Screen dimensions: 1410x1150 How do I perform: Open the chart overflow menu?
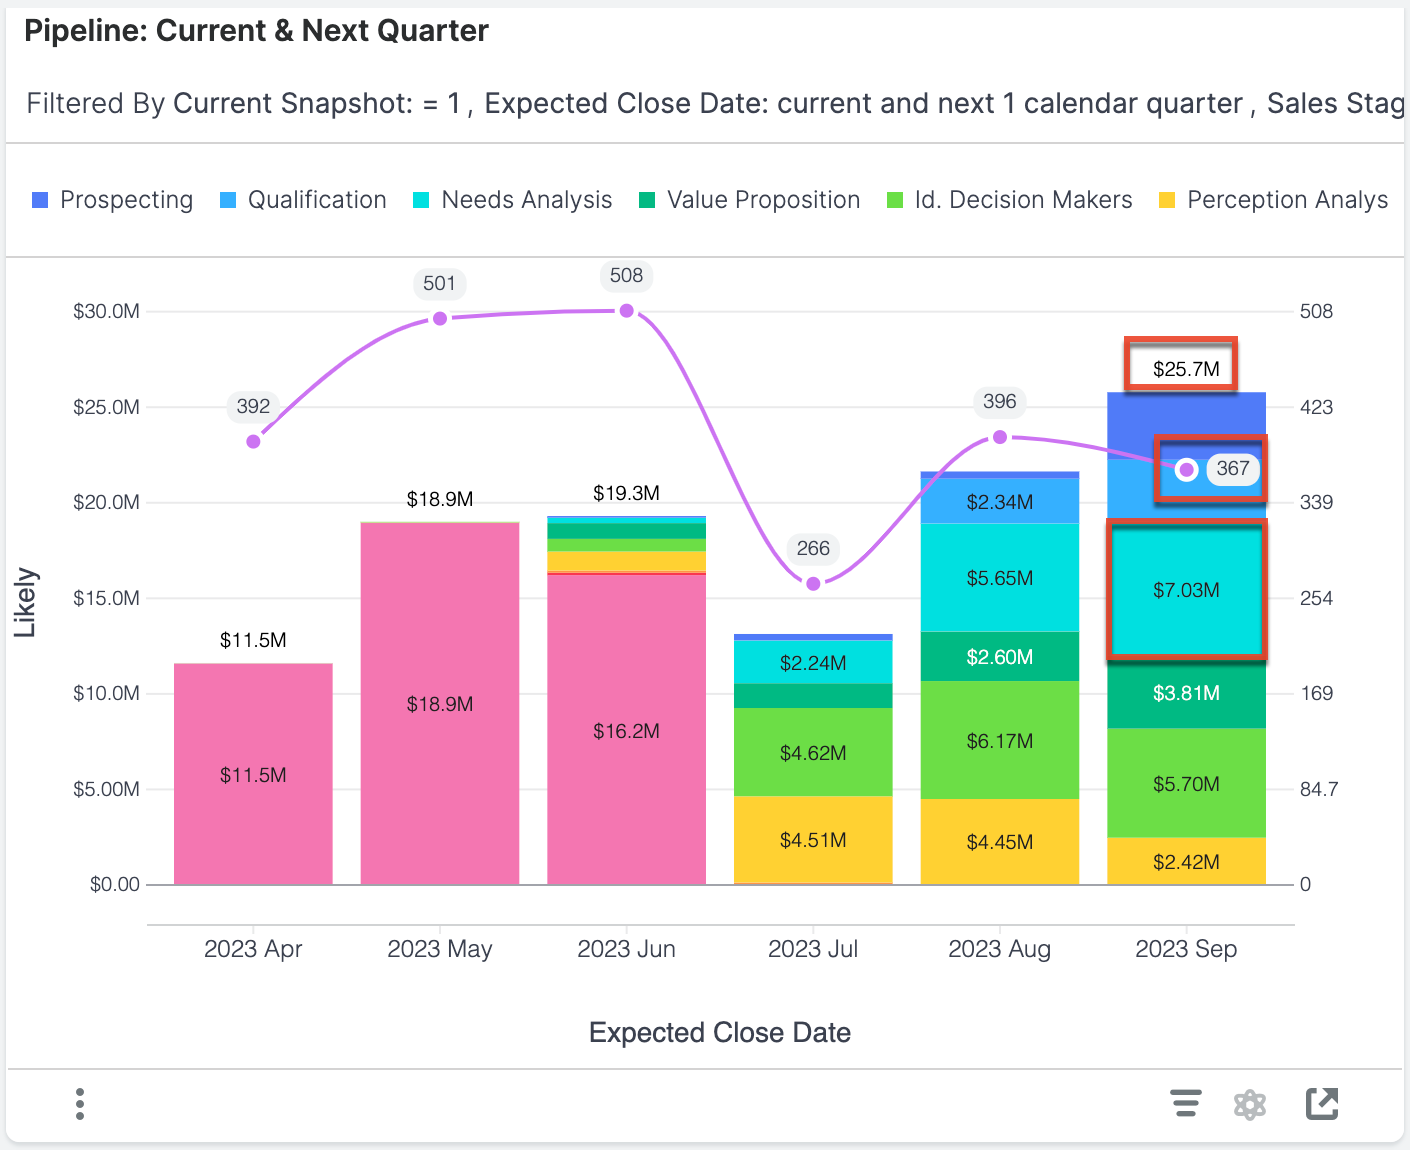(79, 1104)
